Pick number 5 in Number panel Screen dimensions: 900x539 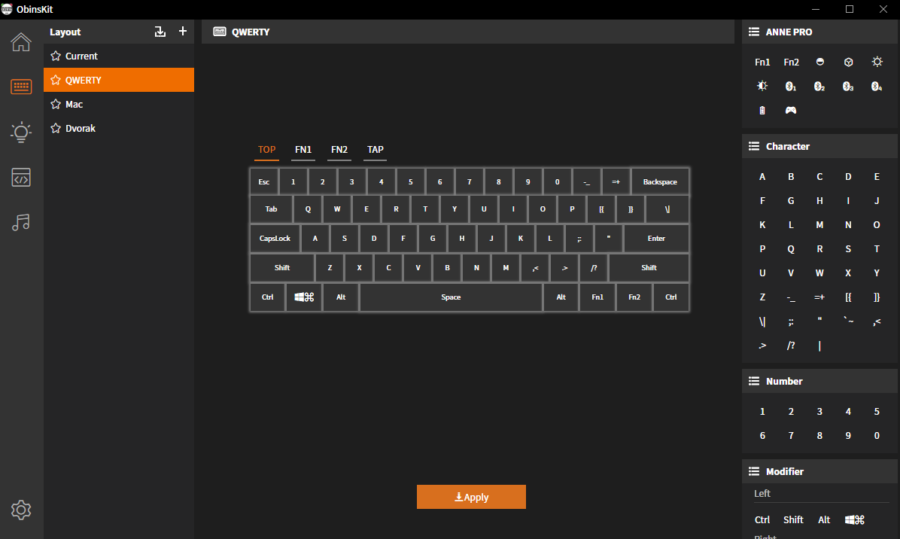pos(876,412)
